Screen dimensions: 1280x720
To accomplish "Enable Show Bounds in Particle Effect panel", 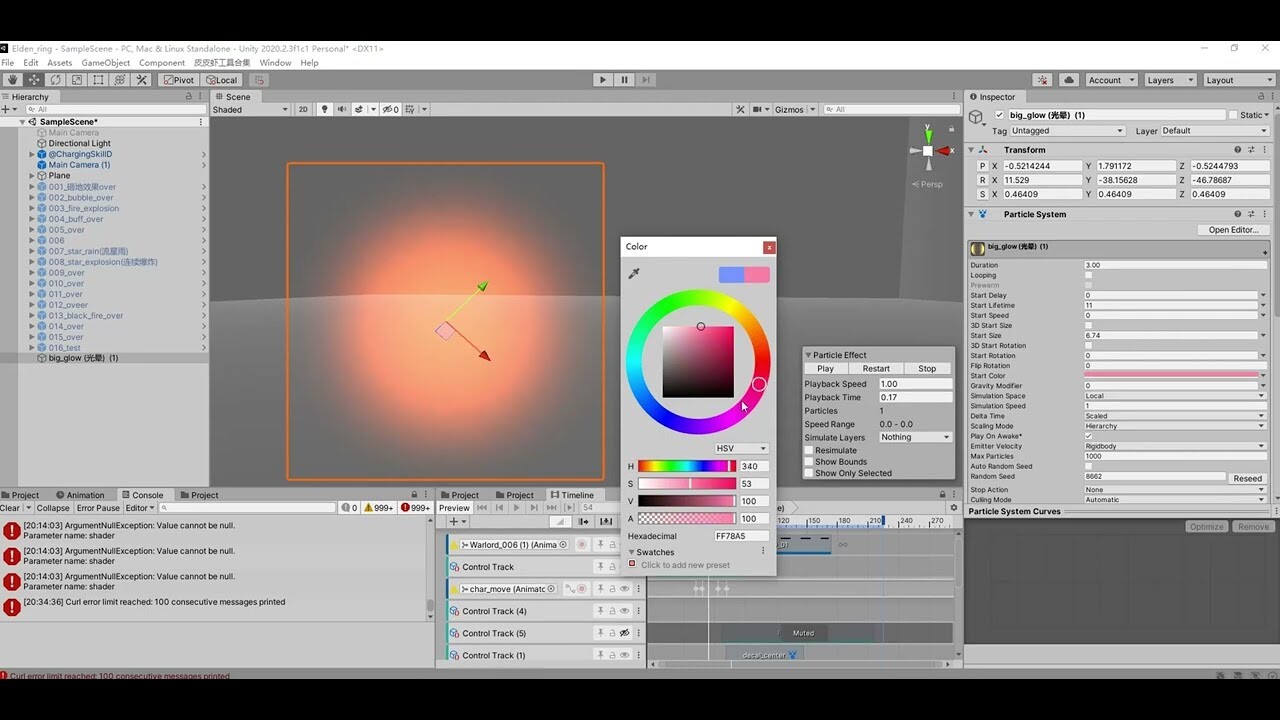I will 808,461.
